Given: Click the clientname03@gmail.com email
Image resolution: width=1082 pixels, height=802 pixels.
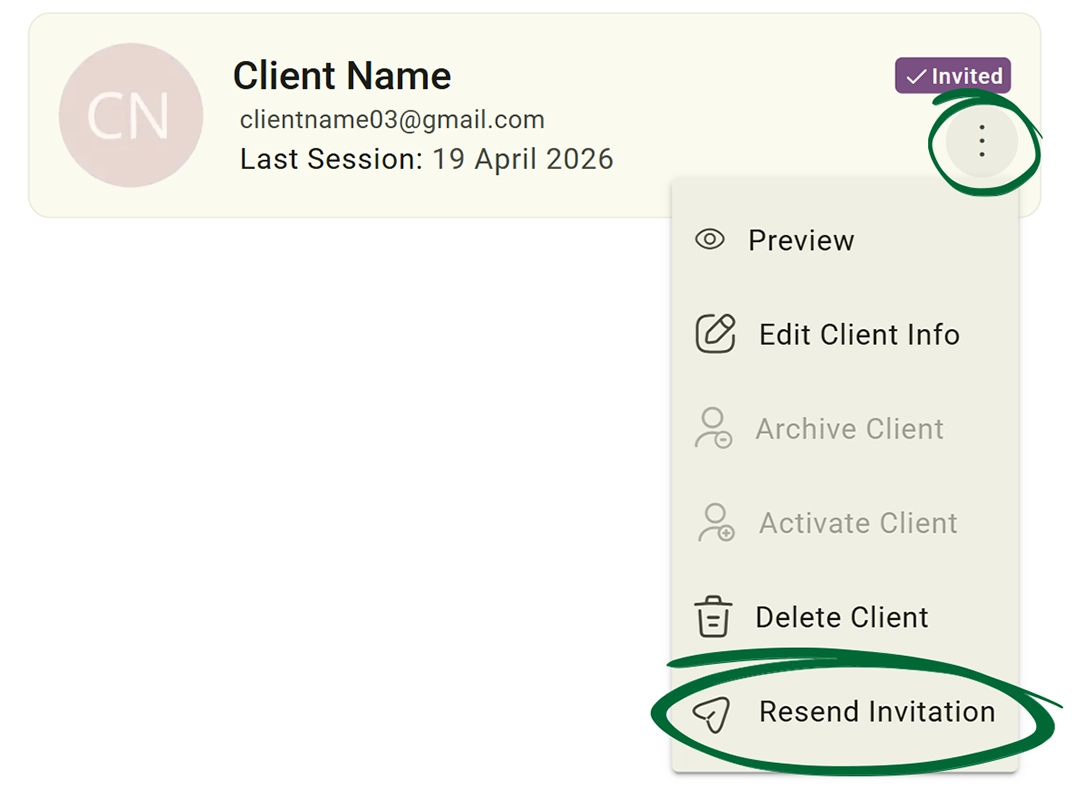Looking at the screenshot, I should [392, 119].
